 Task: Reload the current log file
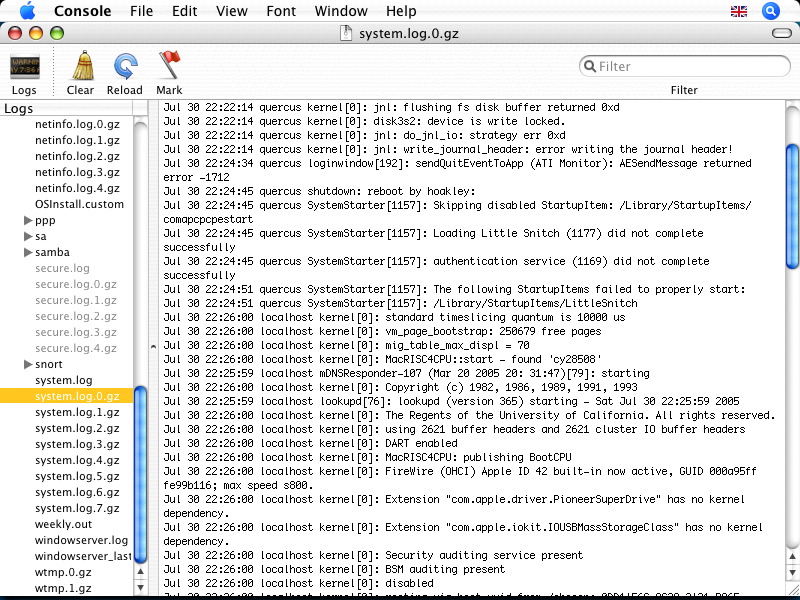125,68
